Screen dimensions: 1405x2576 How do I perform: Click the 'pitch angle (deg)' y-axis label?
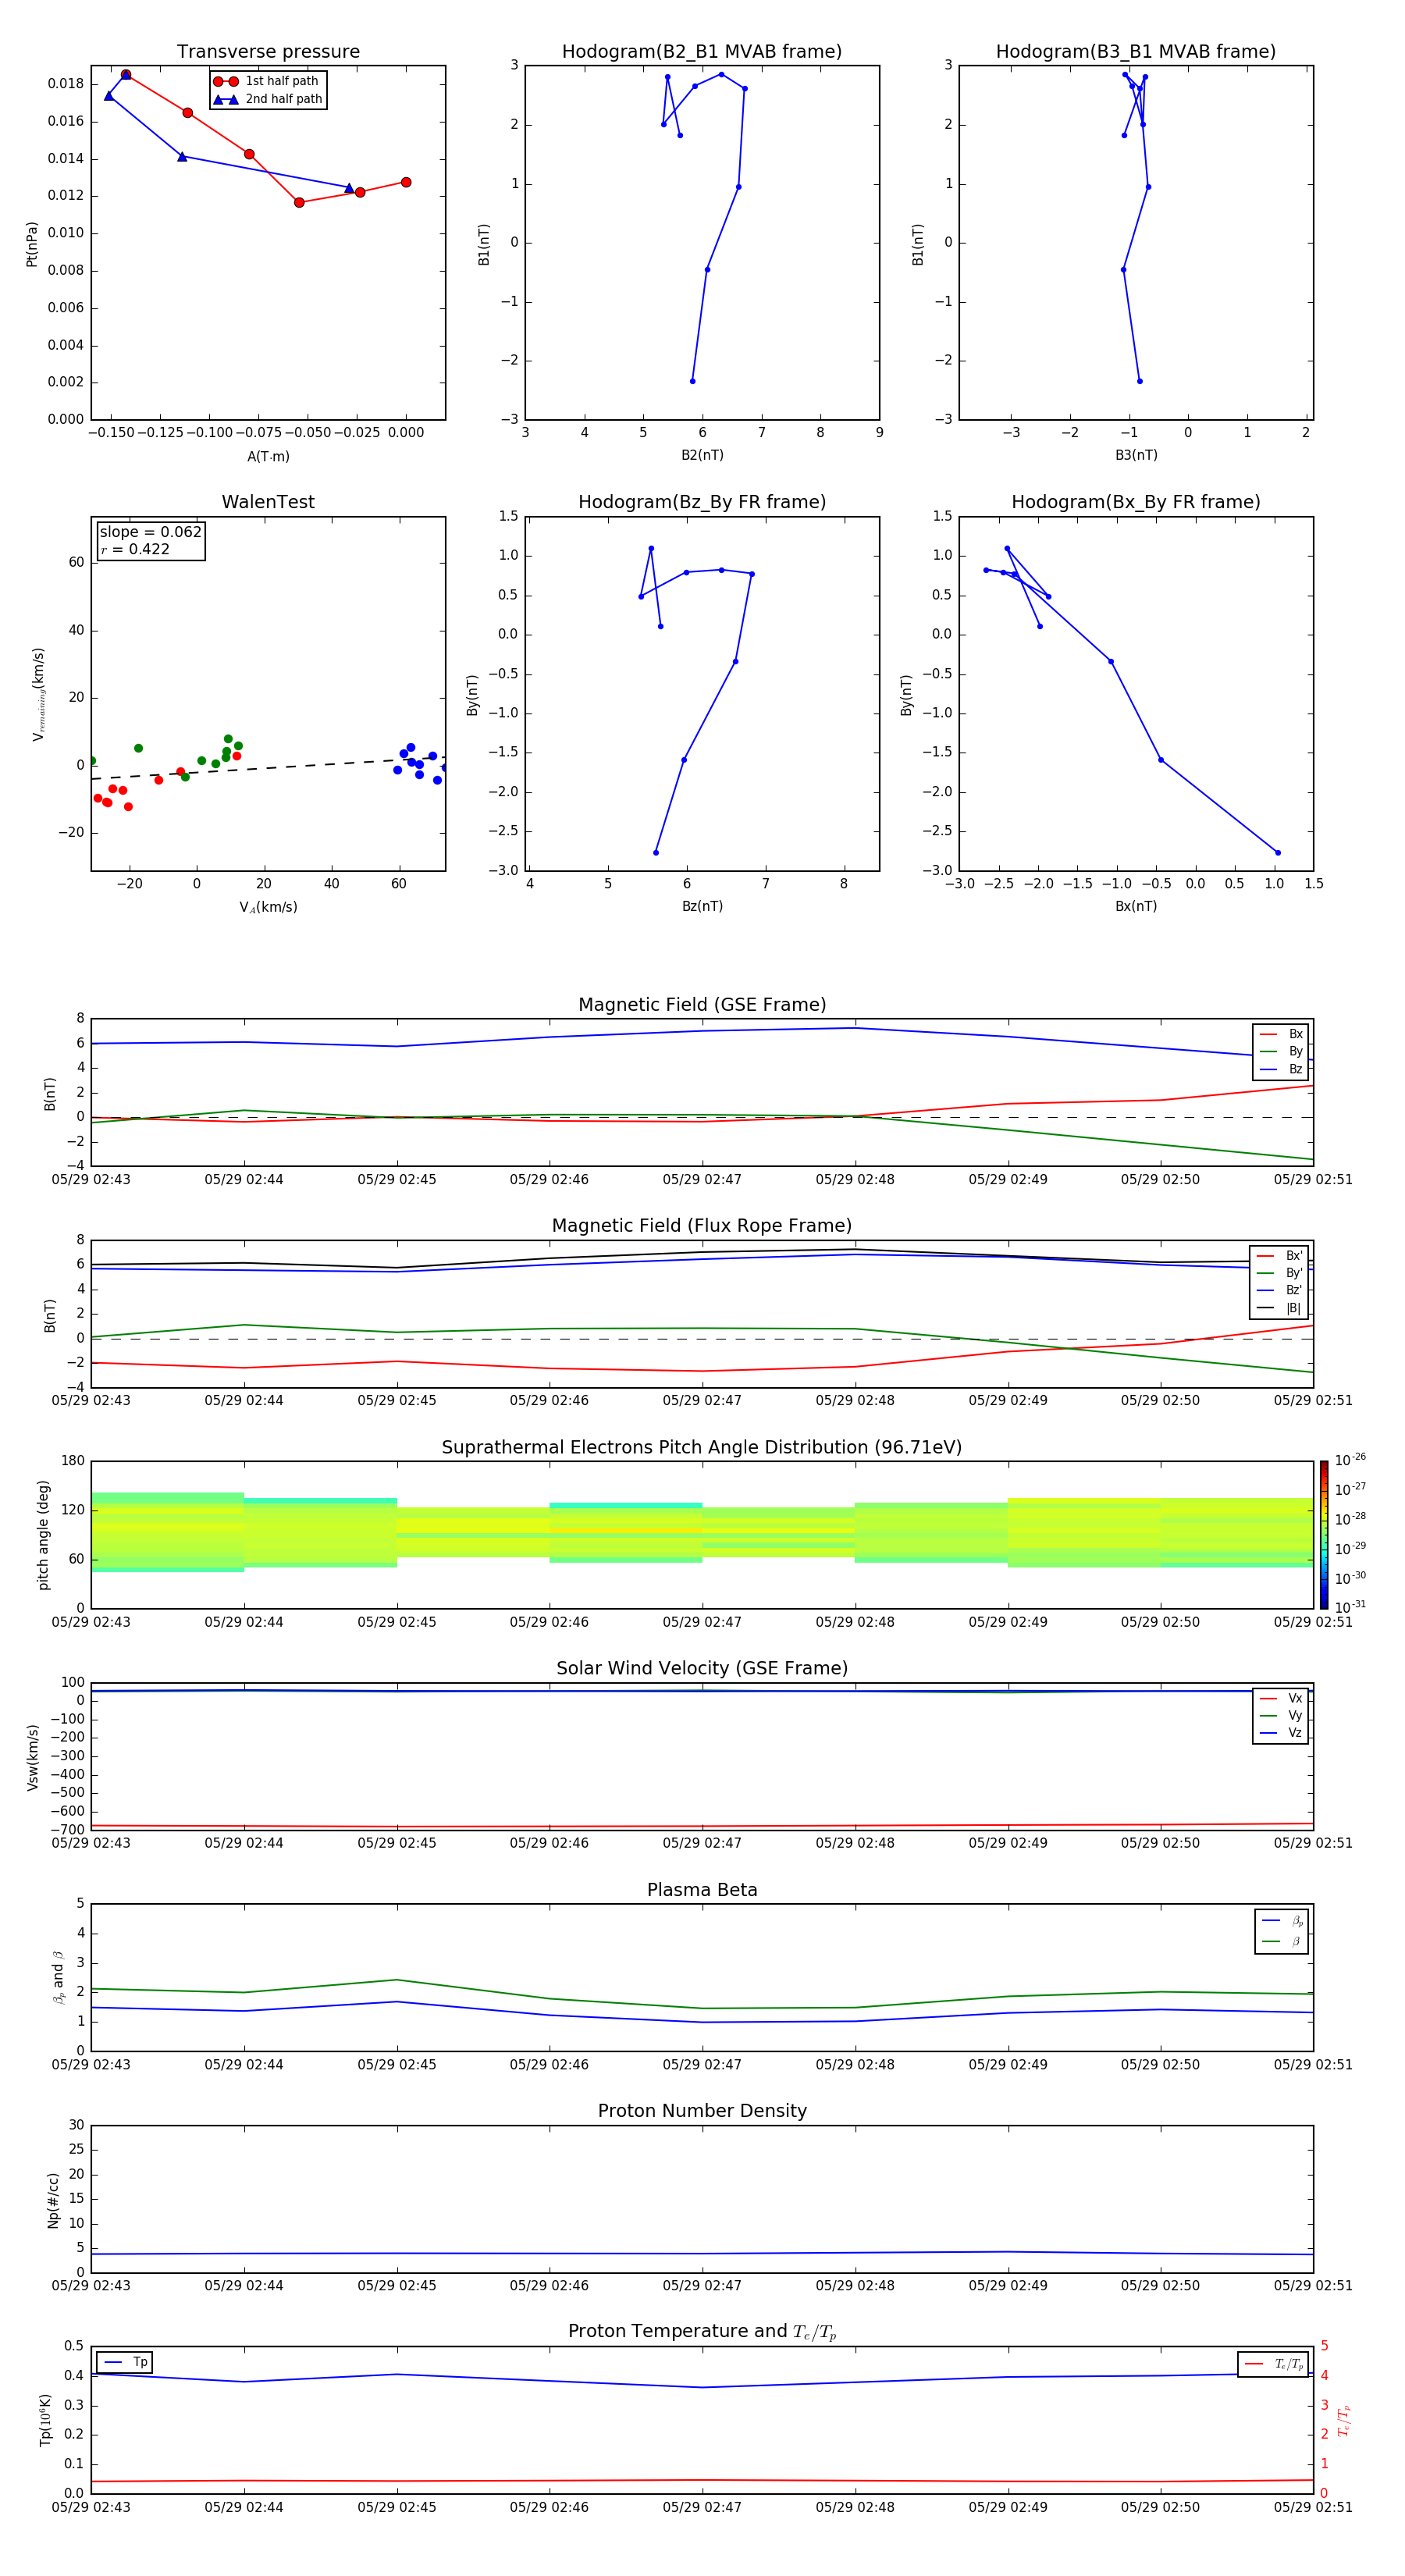[43, 1535]
